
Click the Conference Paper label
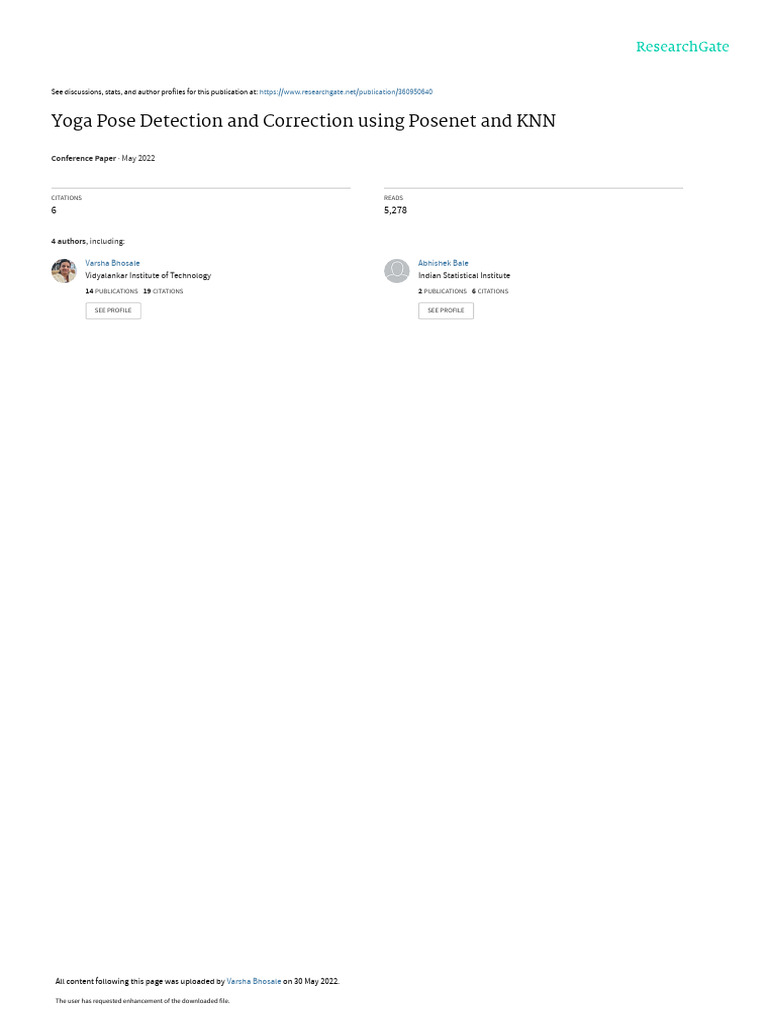[x=84, y=158]
